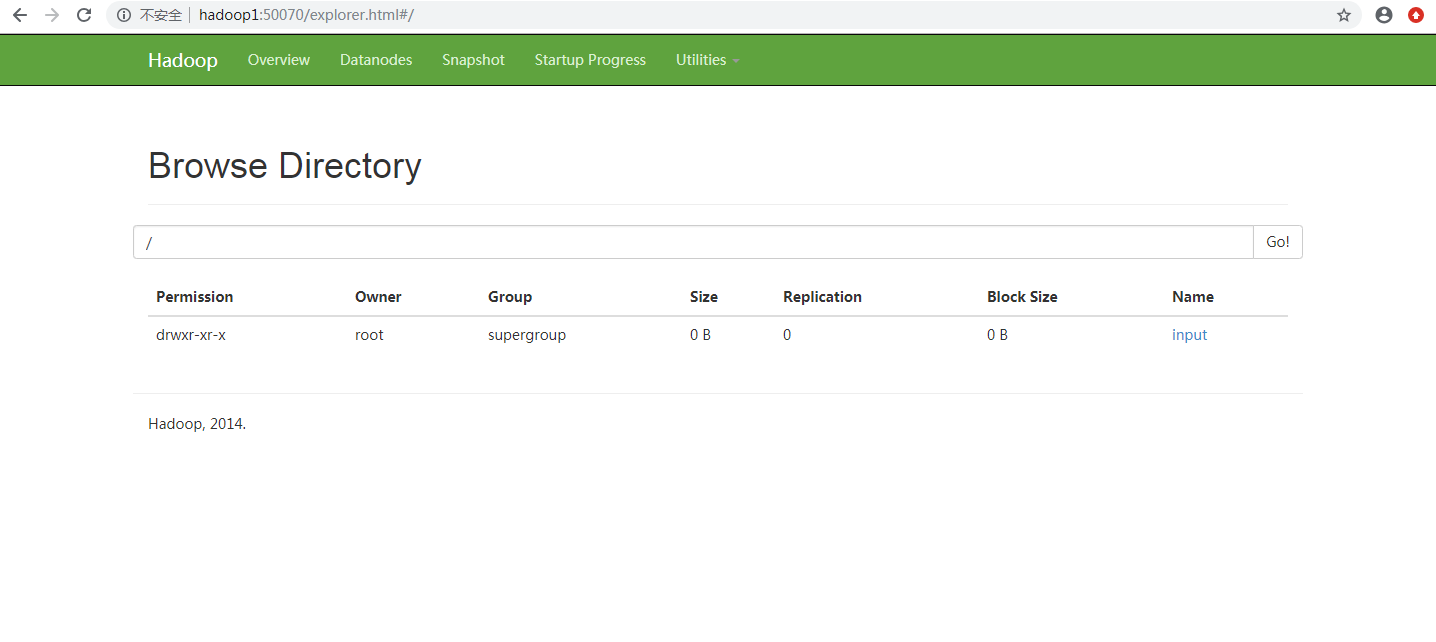Image resolution: width=1436 pixels, height=642 pixels.
Task: Select the Block Size column header
Action: click(x=1022, y=297)
